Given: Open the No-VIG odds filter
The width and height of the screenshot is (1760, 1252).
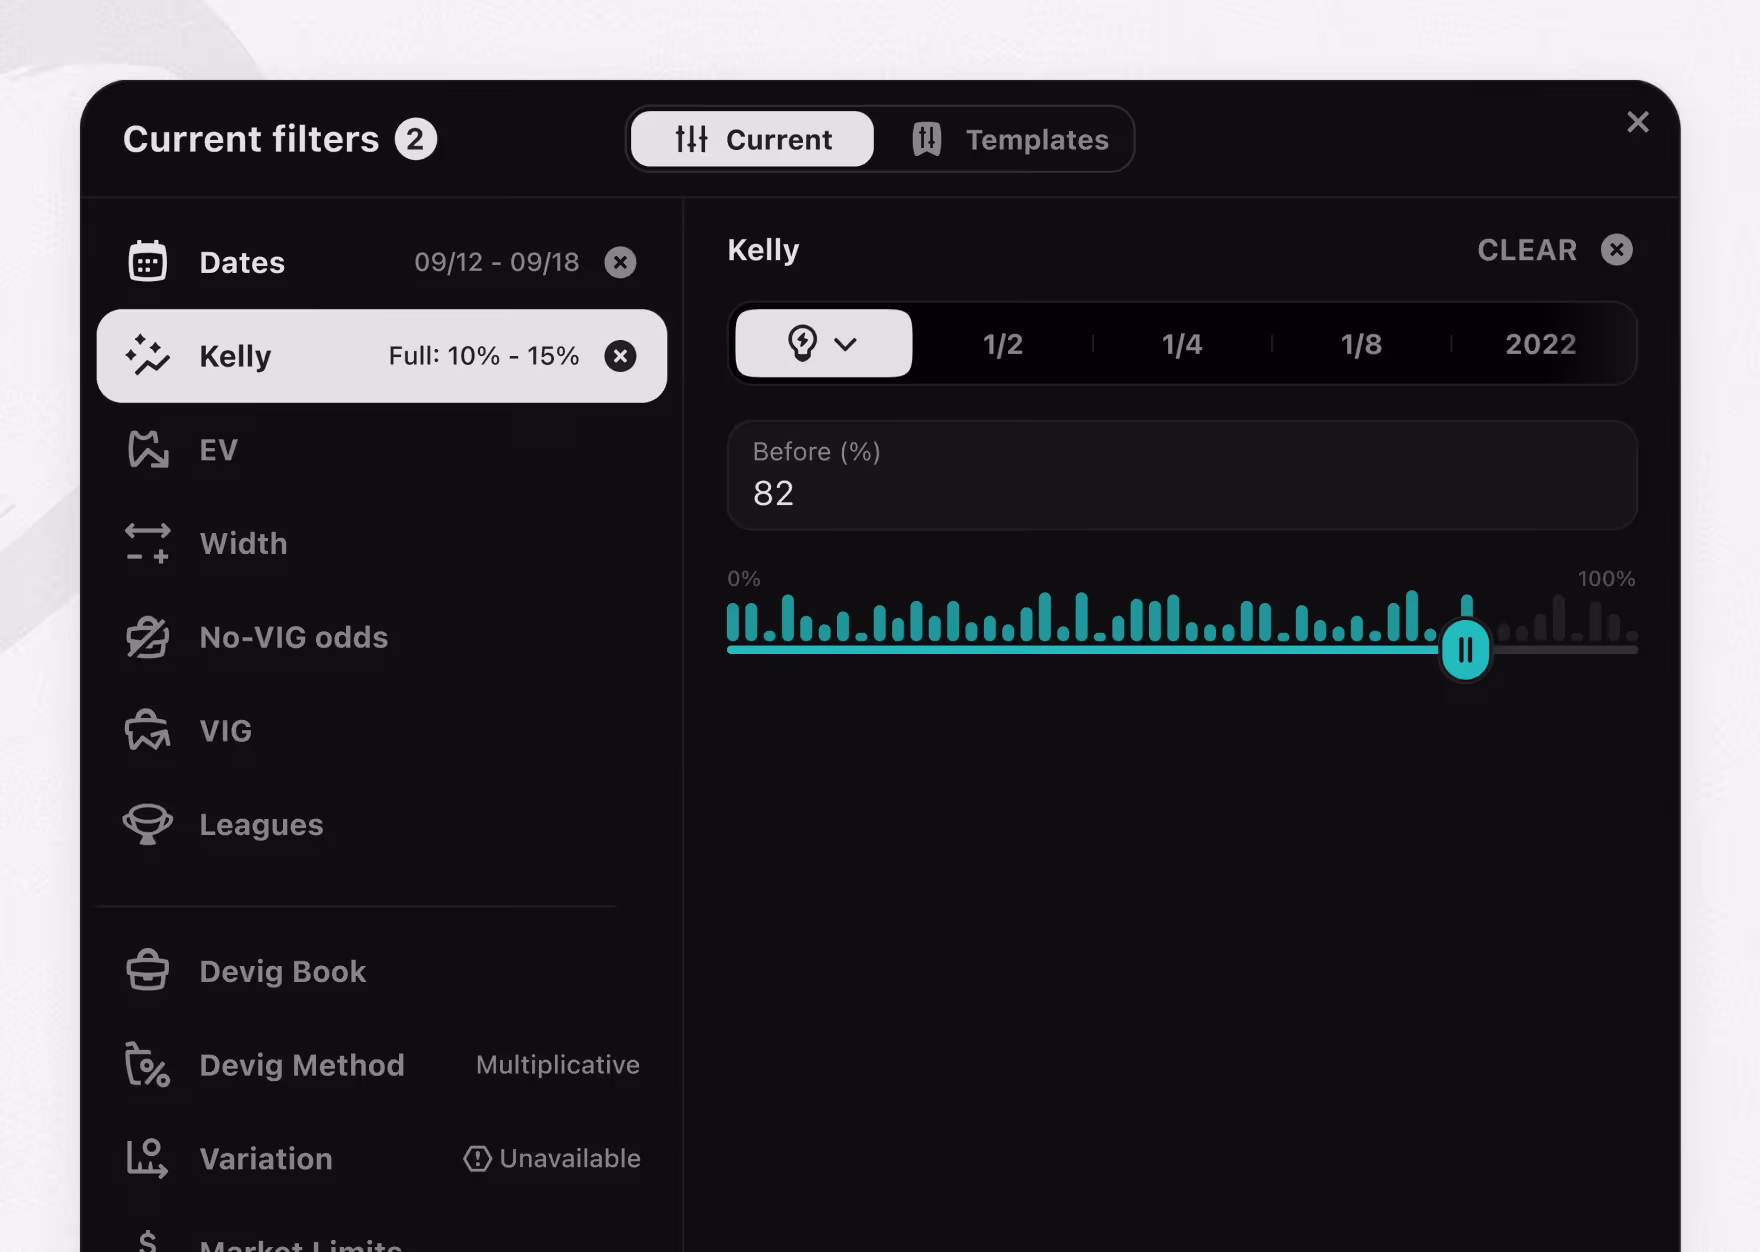Looking at the screenshot, I should click(x=381, y=637).
